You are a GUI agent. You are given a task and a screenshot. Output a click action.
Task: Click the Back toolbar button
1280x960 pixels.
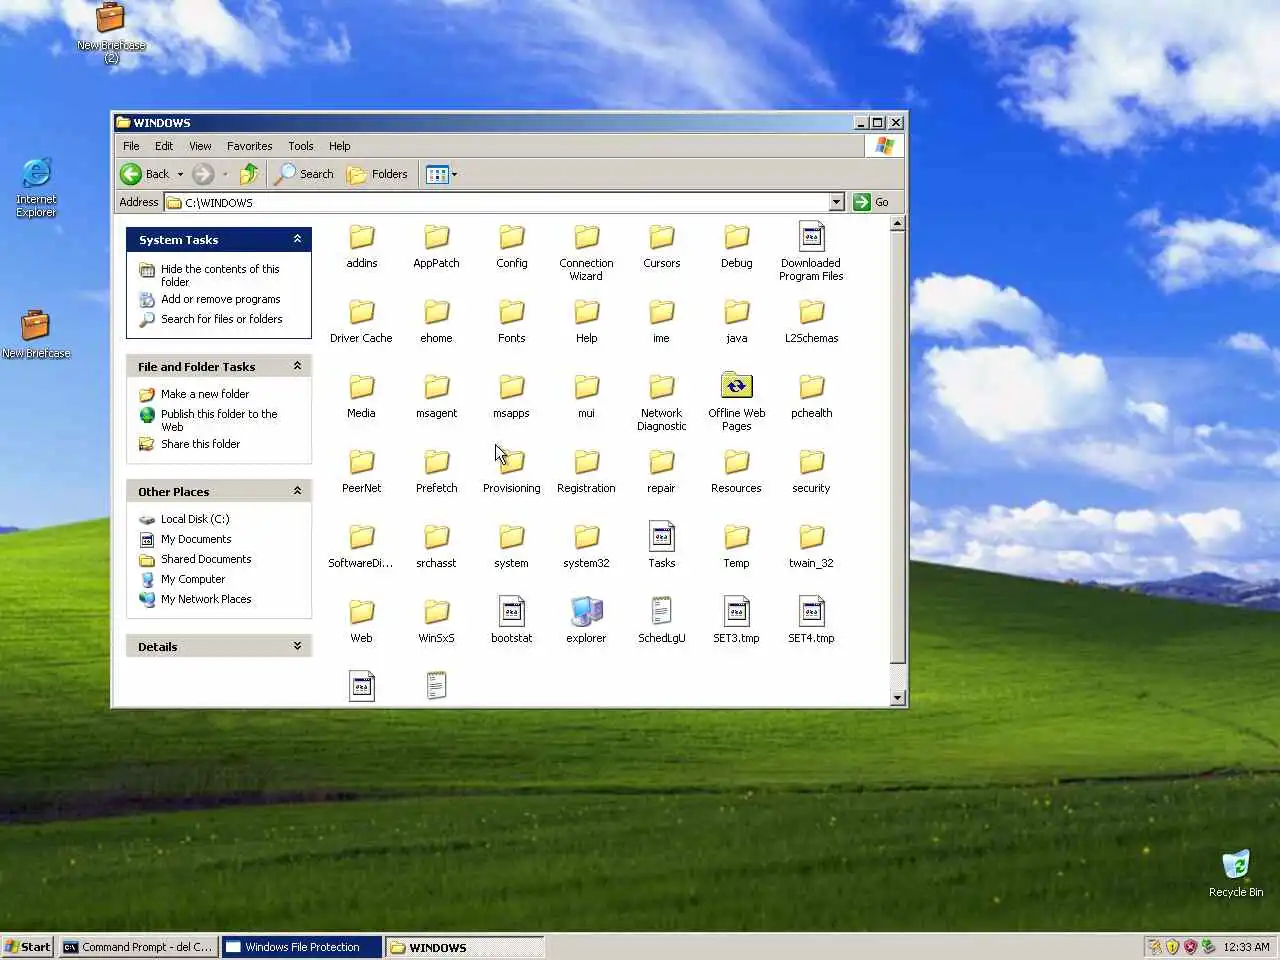146,174
